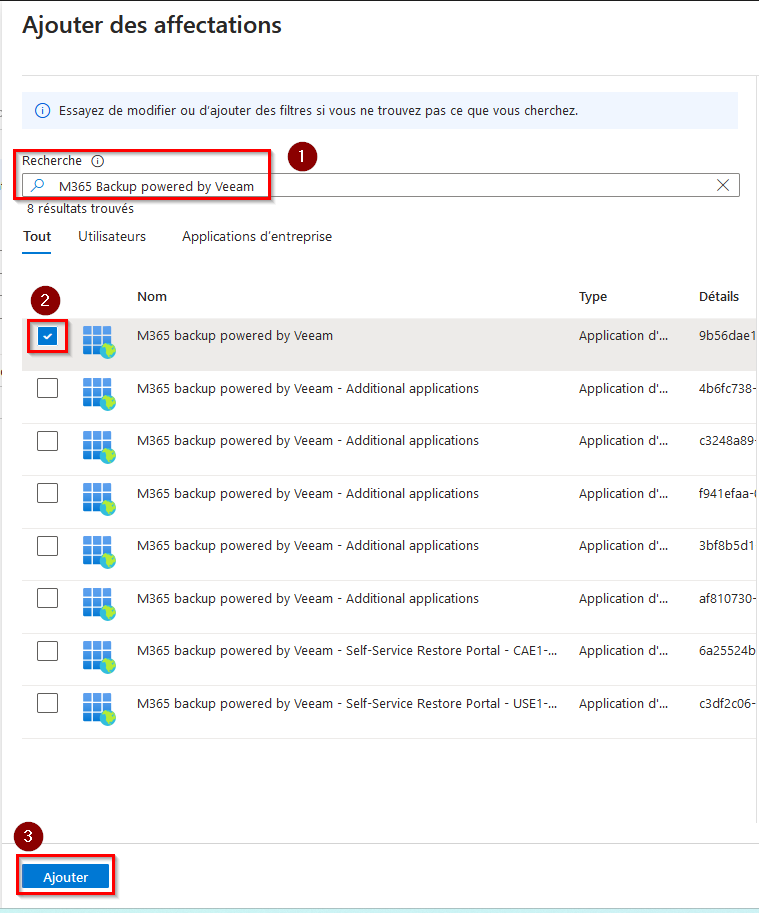The width and height of the screenshot is (759, 913).
Task: Open the info tooltip next to Recherche
Action: tap(98, 161)
